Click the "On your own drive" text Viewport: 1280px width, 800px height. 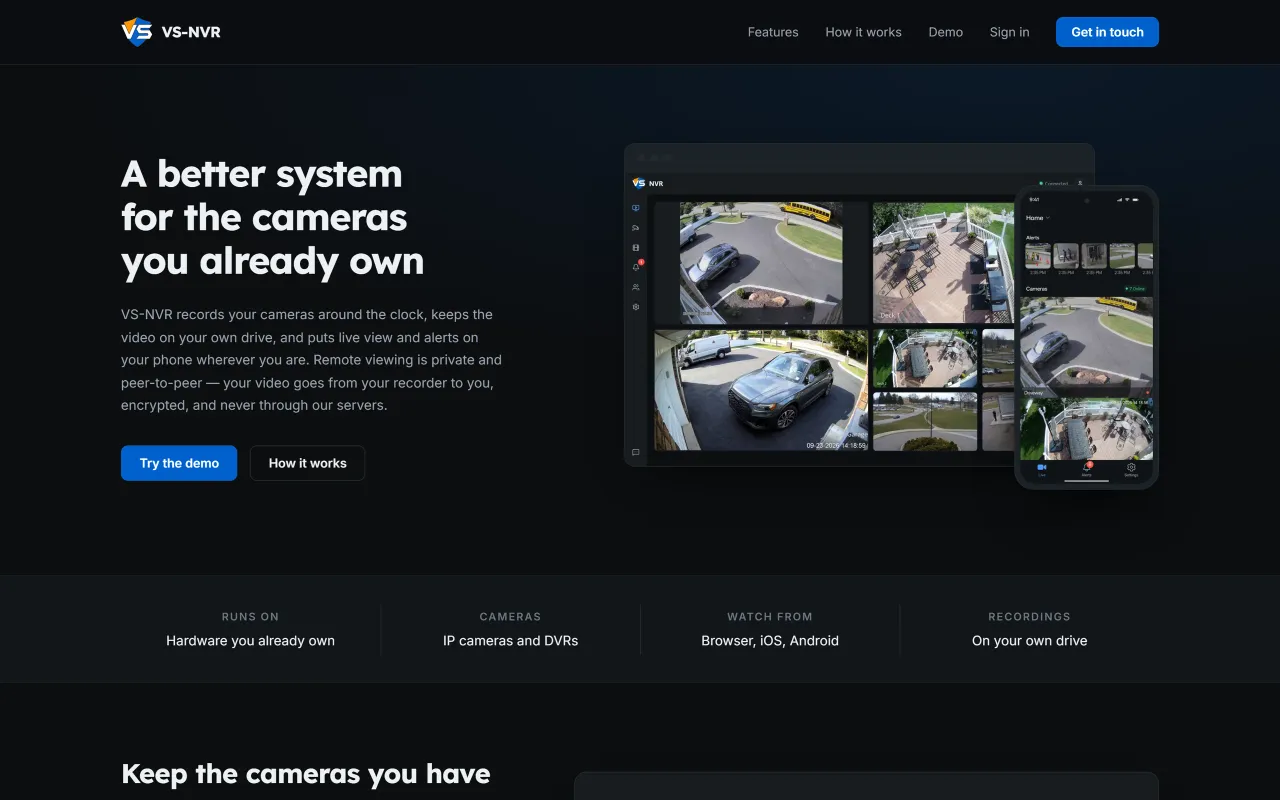1029,641
